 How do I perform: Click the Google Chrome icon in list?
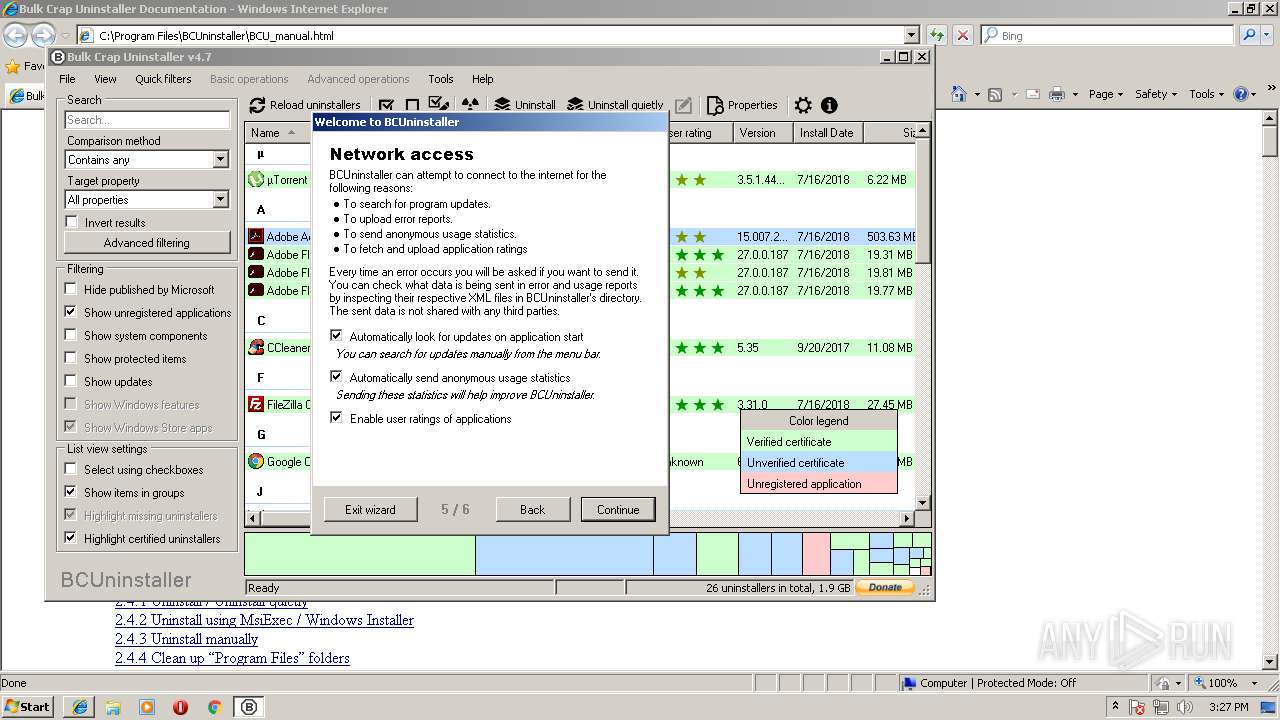pyautogui.click(x=256, y=462)
